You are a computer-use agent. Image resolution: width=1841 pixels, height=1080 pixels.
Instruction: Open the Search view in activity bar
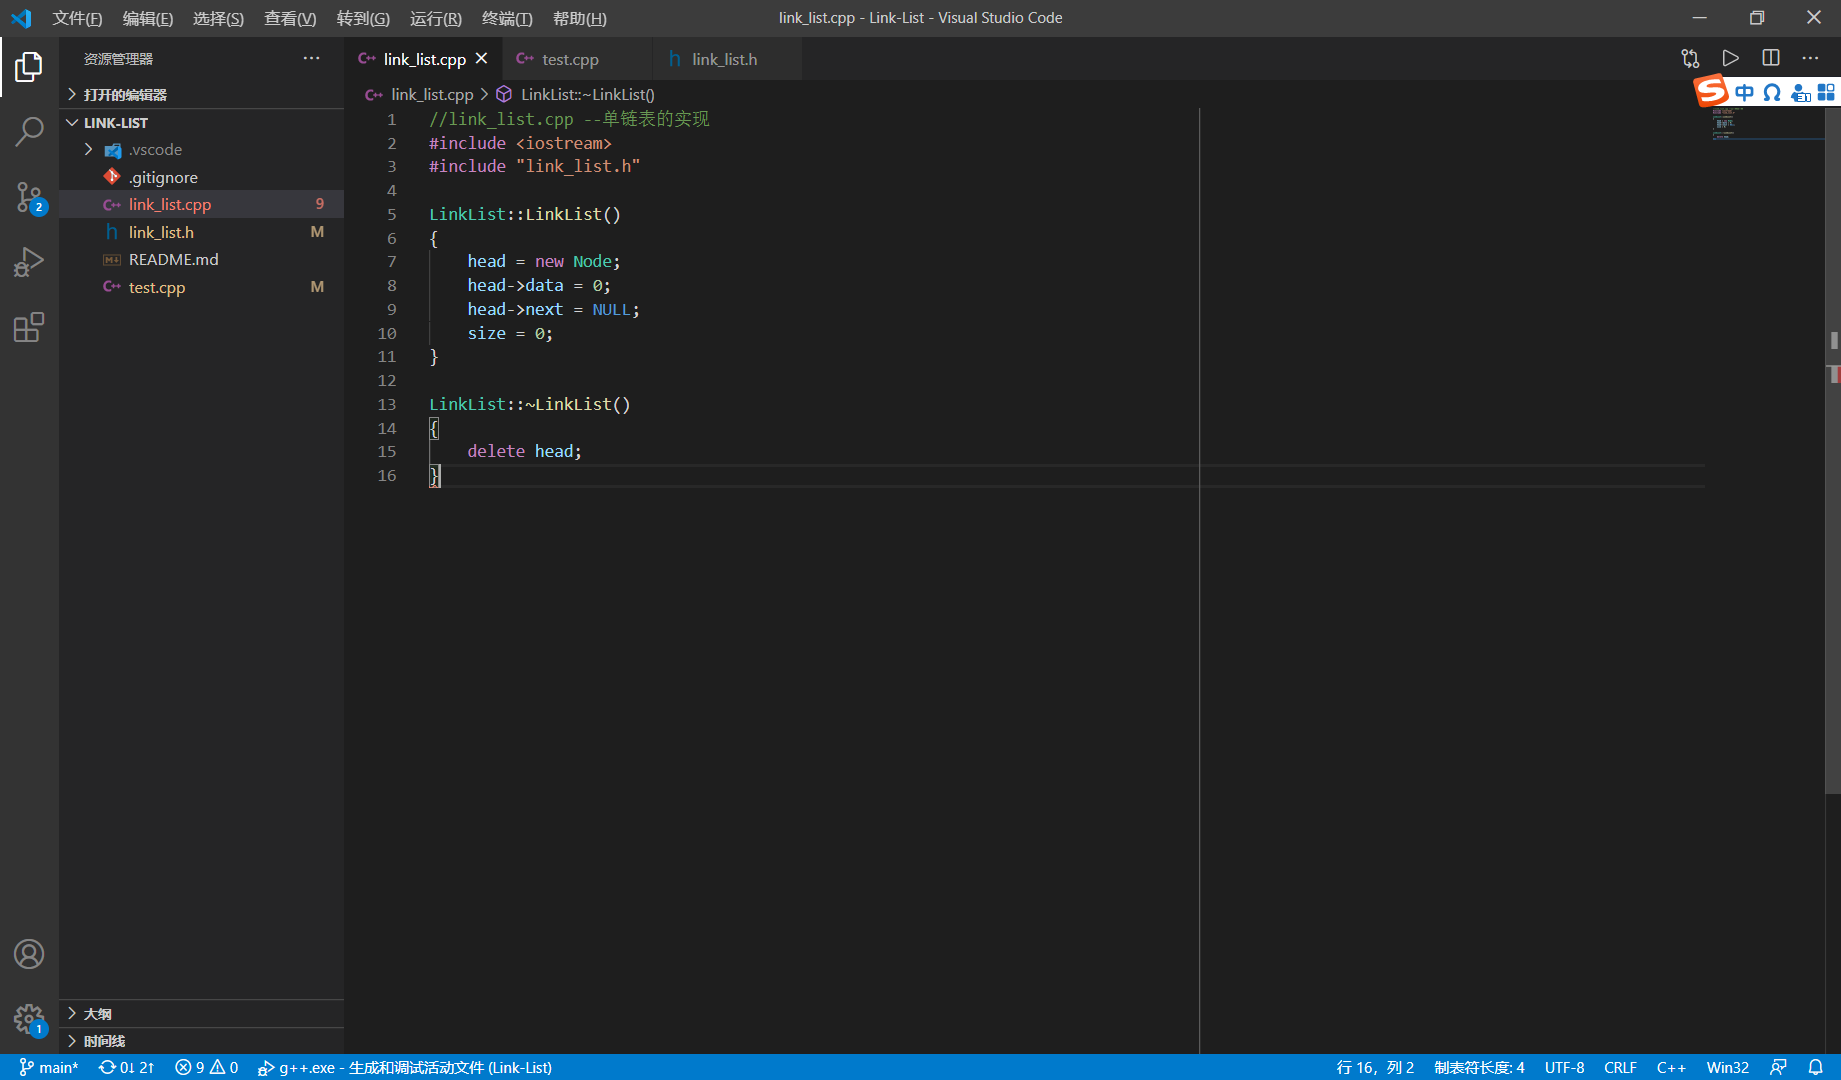(29, 131)
